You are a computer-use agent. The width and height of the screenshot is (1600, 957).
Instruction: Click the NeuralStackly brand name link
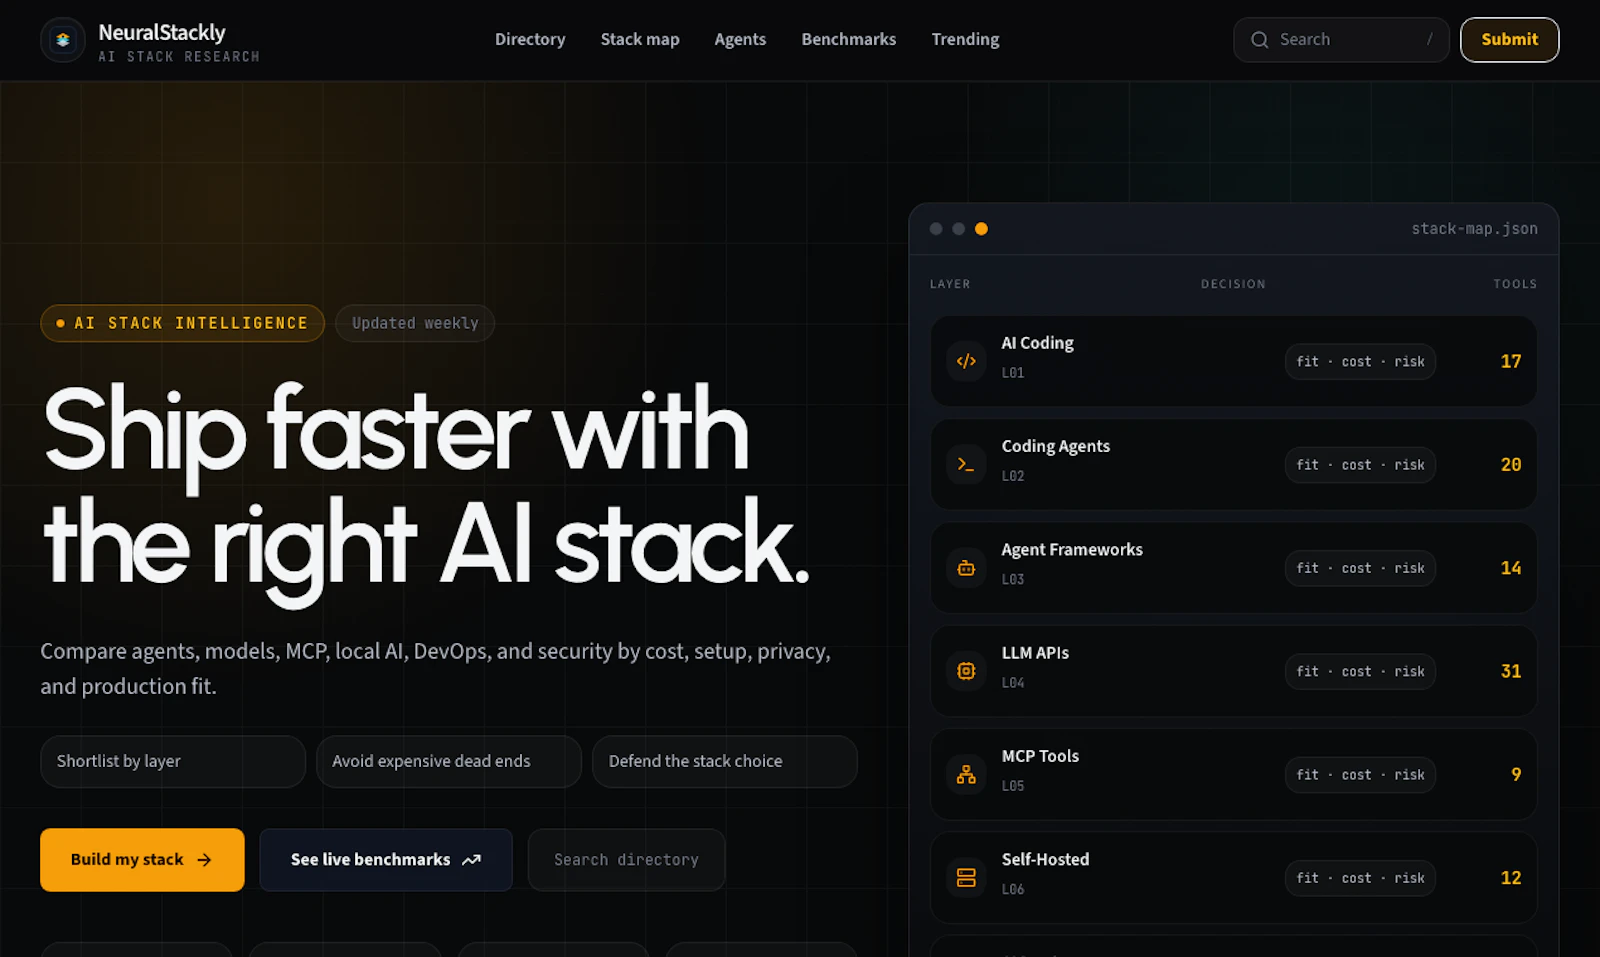click(x=162, y=32)
